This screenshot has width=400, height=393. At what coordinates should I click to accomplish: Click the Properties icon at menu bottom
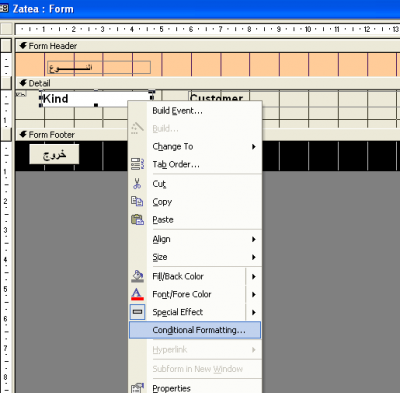pos(137,388)
